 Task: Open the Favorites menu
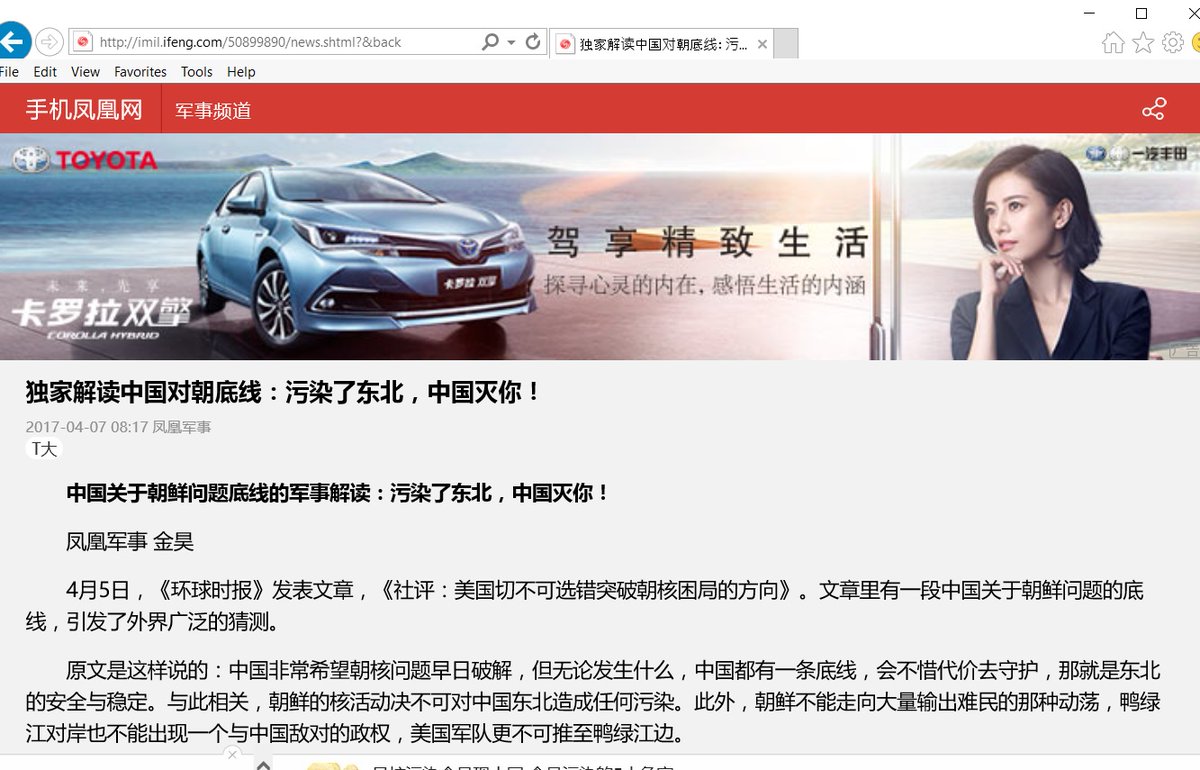pos(140,71)
